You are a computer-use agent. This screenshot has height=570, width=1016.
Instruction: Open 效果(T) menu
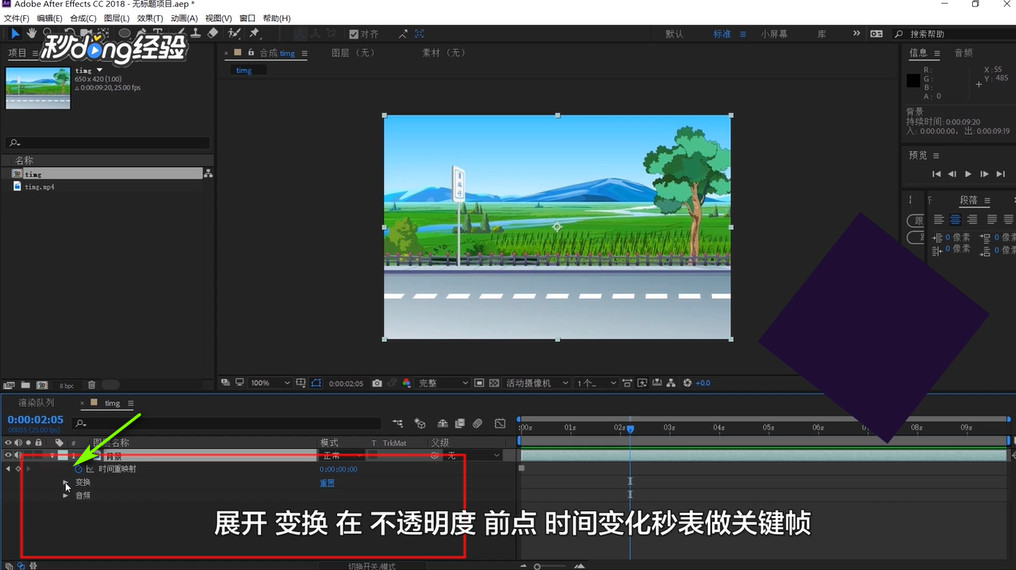150,18
